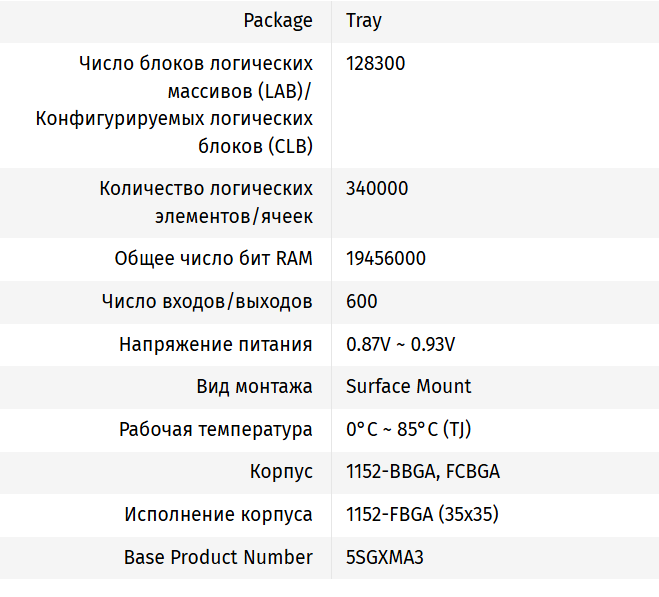Select the temperature range 0°C ~ 85°C (TJ)

tap(409, 429)
